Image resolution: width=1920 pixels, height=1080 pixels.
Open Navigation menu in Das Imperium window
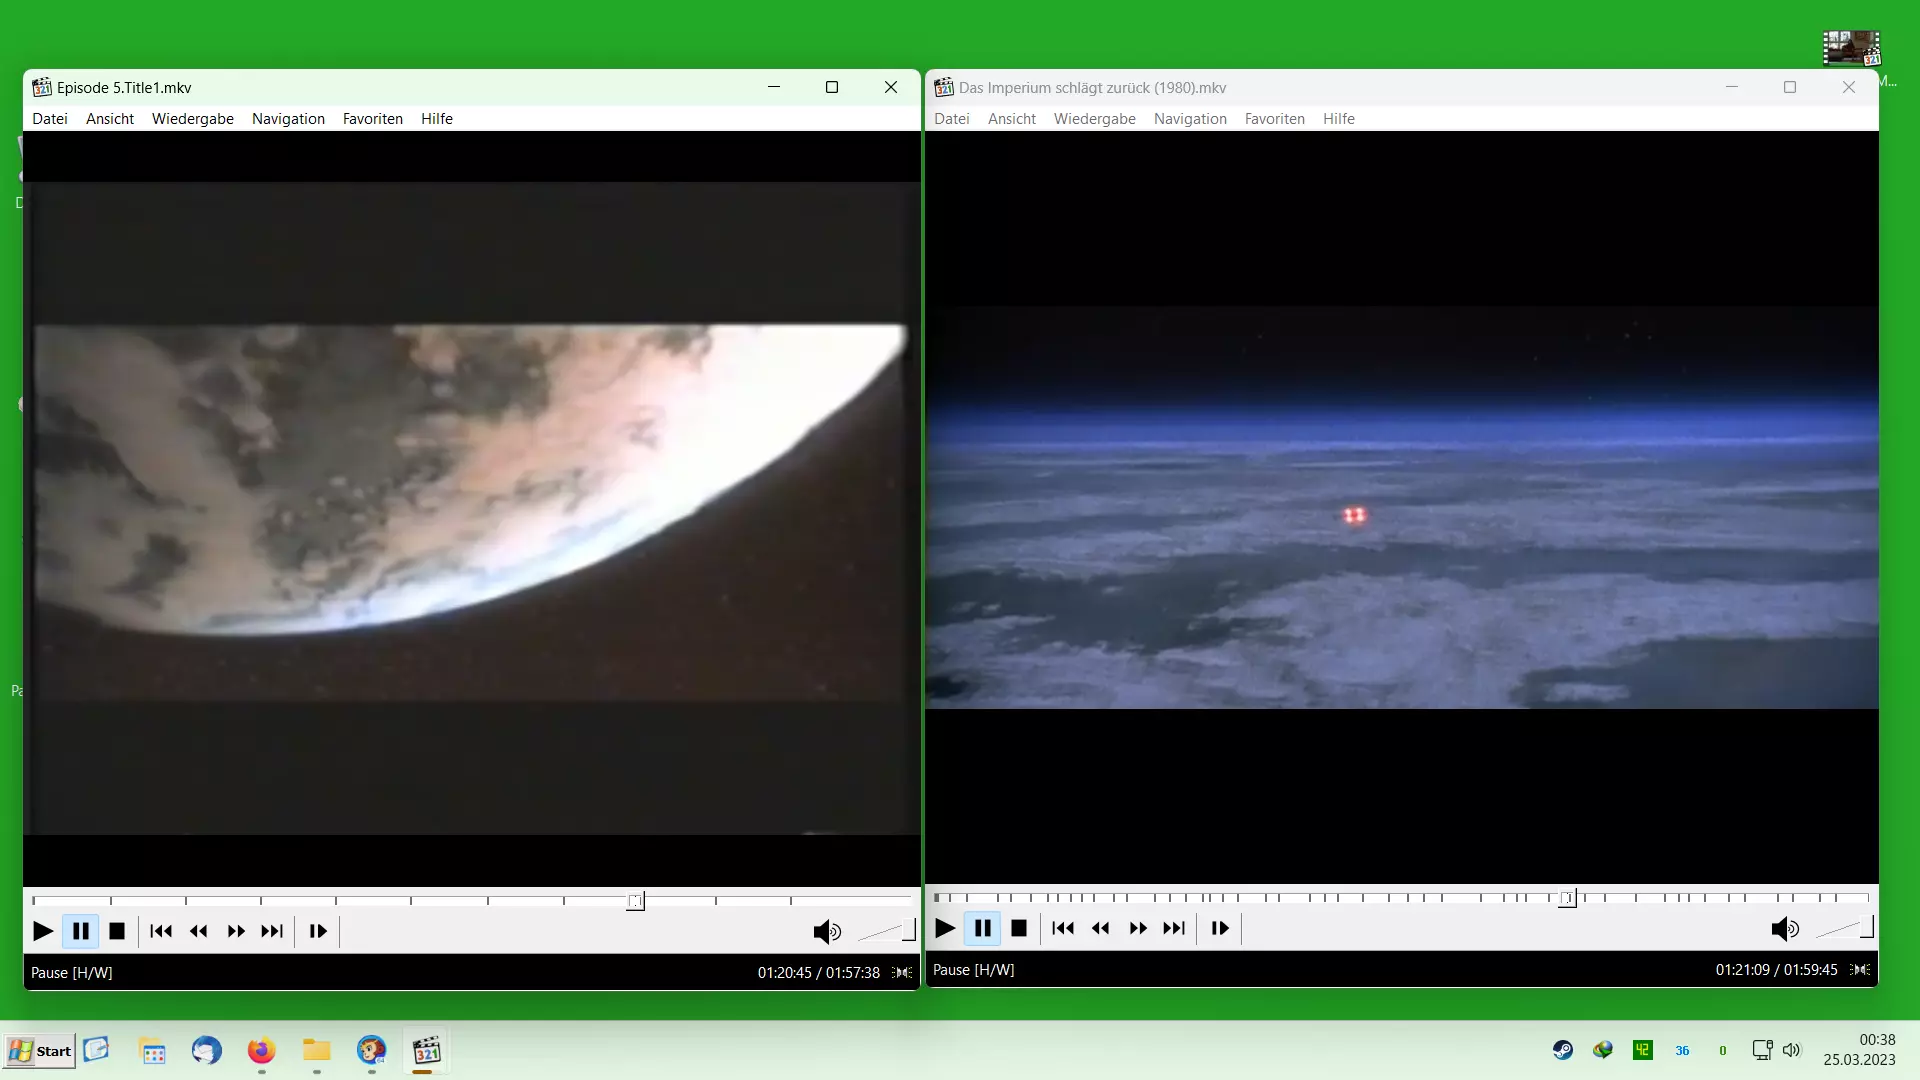pyautogui.click(x=1190, y=118)
